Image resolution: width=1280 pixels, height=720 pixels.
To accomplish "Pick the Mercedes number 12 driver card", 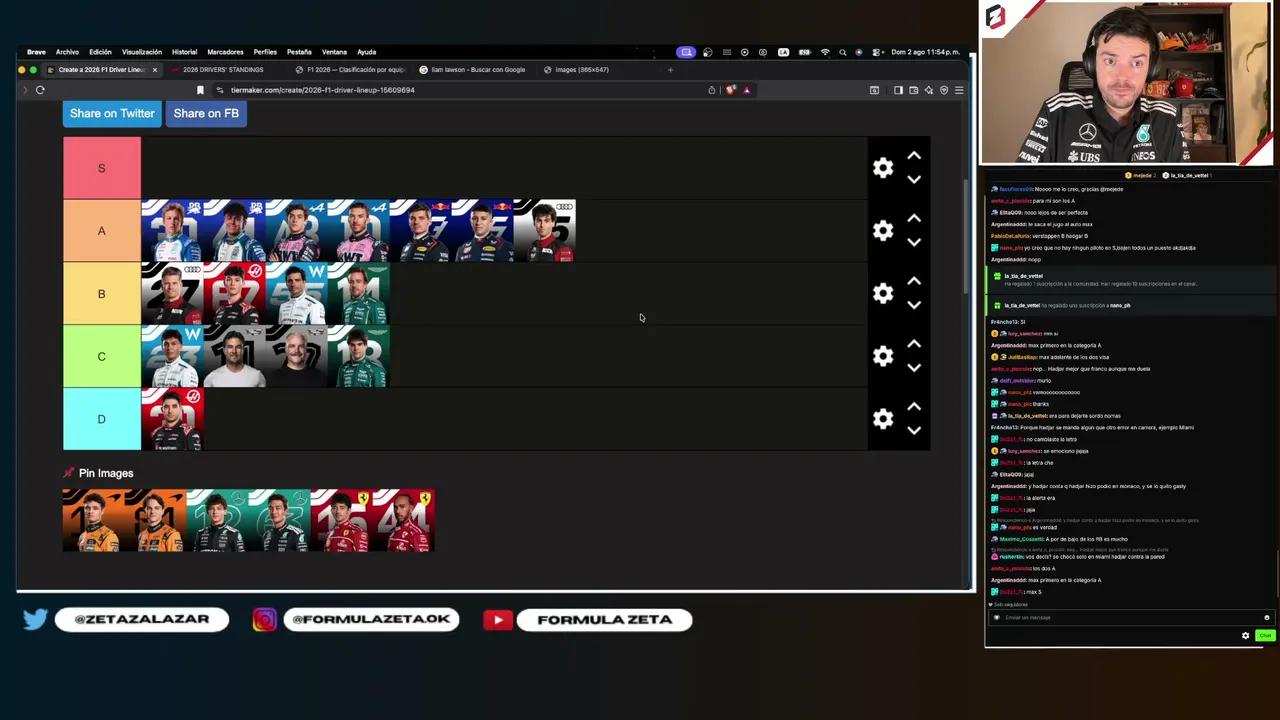I will [x=217, y=520].
